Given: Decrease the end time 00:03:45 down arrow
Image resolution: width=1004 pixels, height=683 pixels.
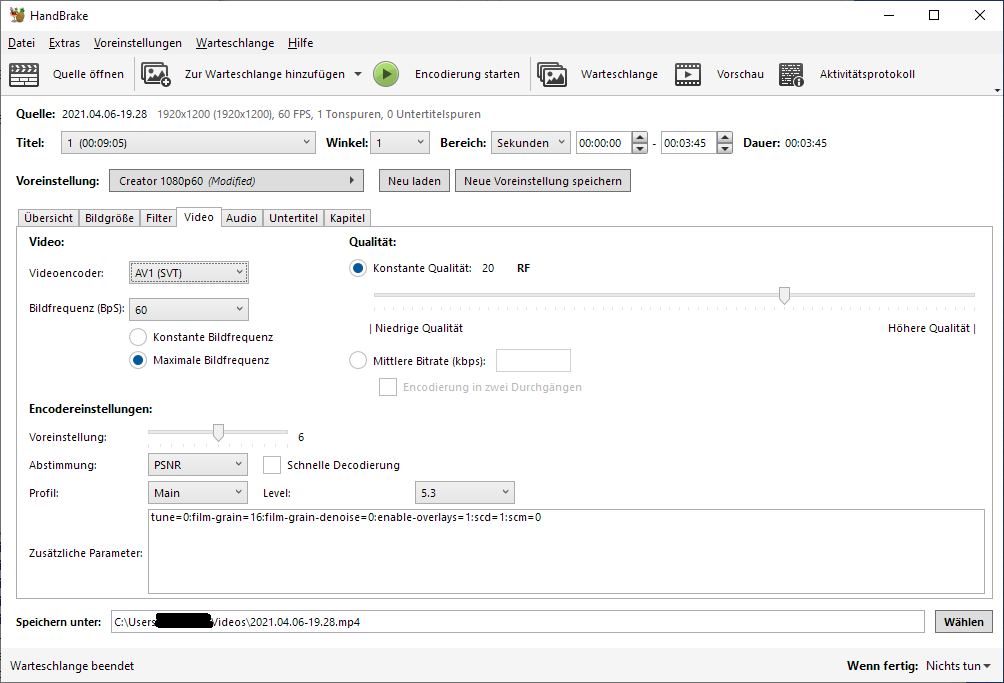Looking at the screenshot, I should tap(725, 149).
